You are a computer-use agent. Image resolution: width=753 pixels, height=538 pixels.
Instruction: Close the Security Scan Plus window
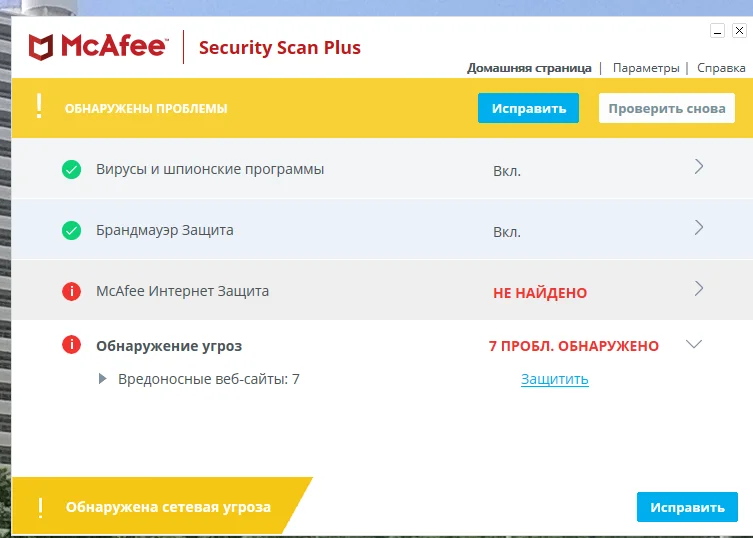coord(737,31)
